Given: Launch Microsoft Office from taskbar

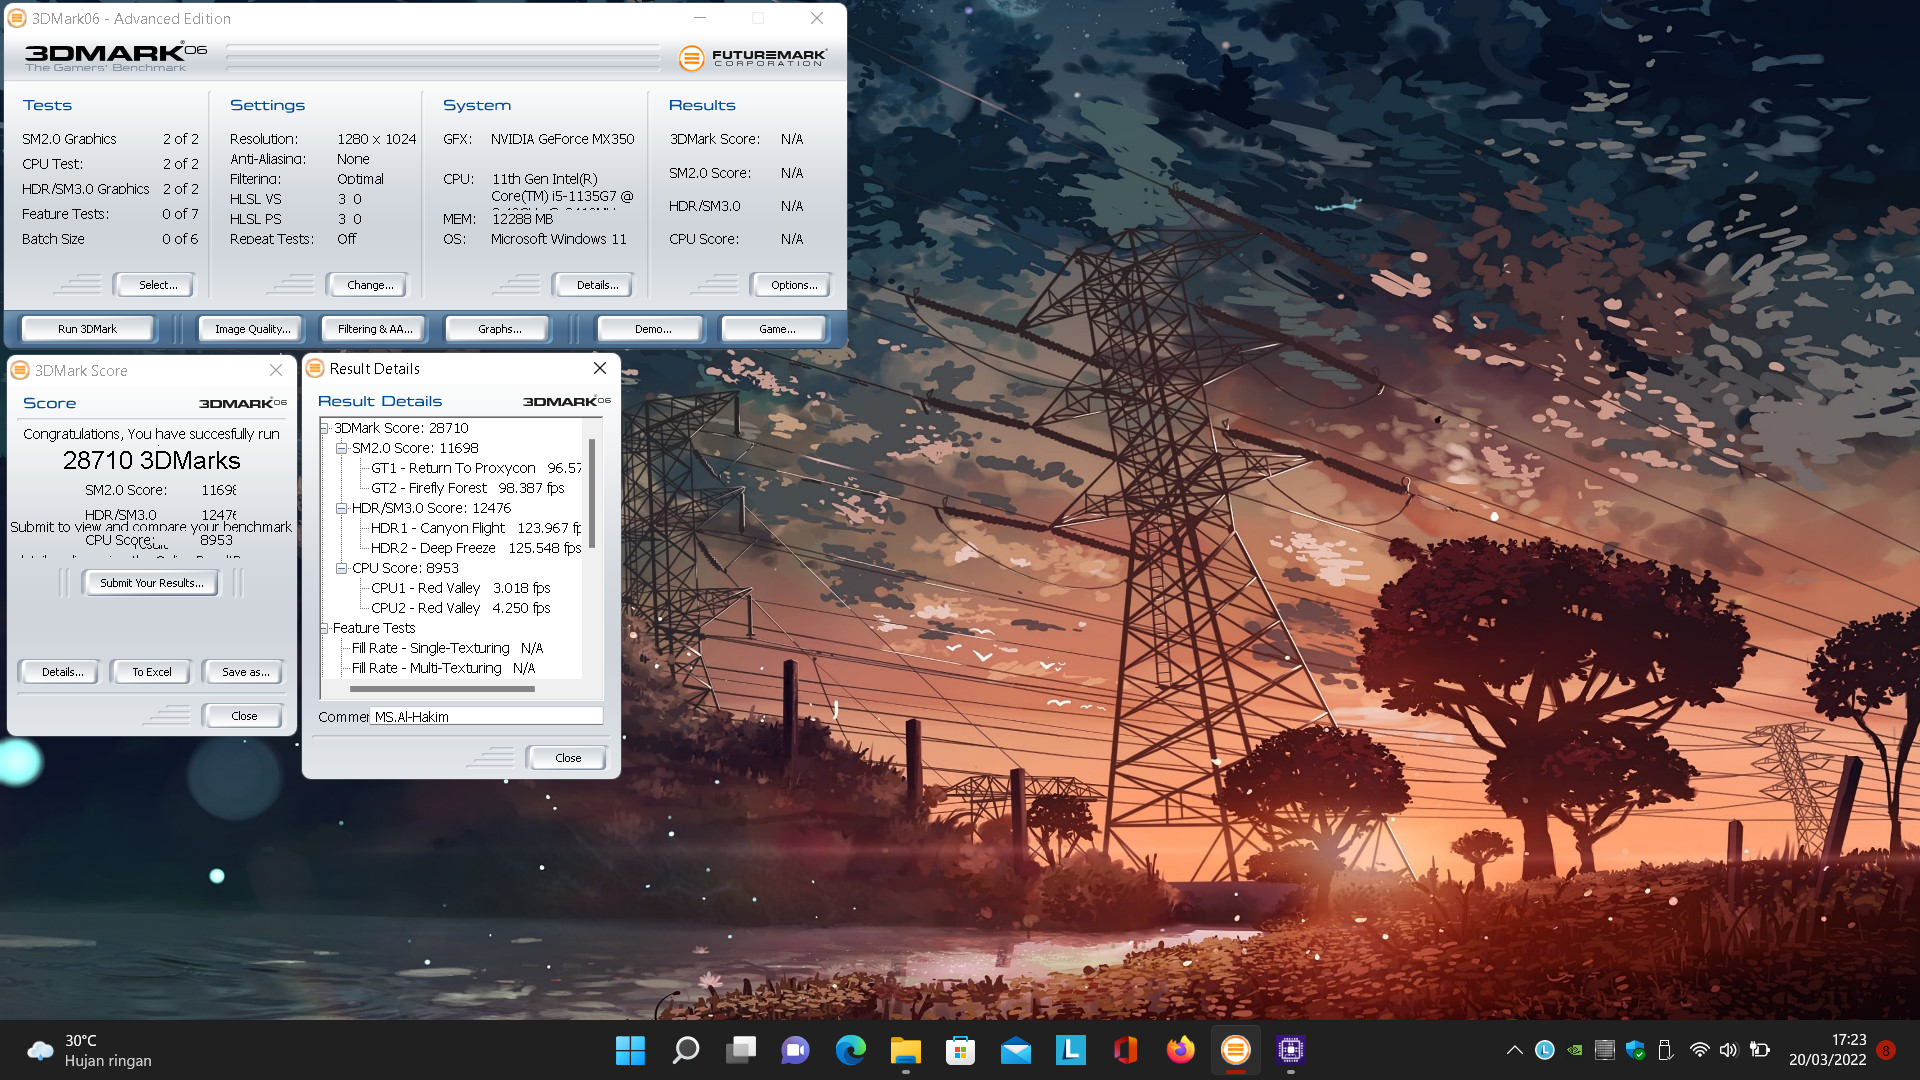Looking at the screenshot, I should (x=1126, y=1050).
